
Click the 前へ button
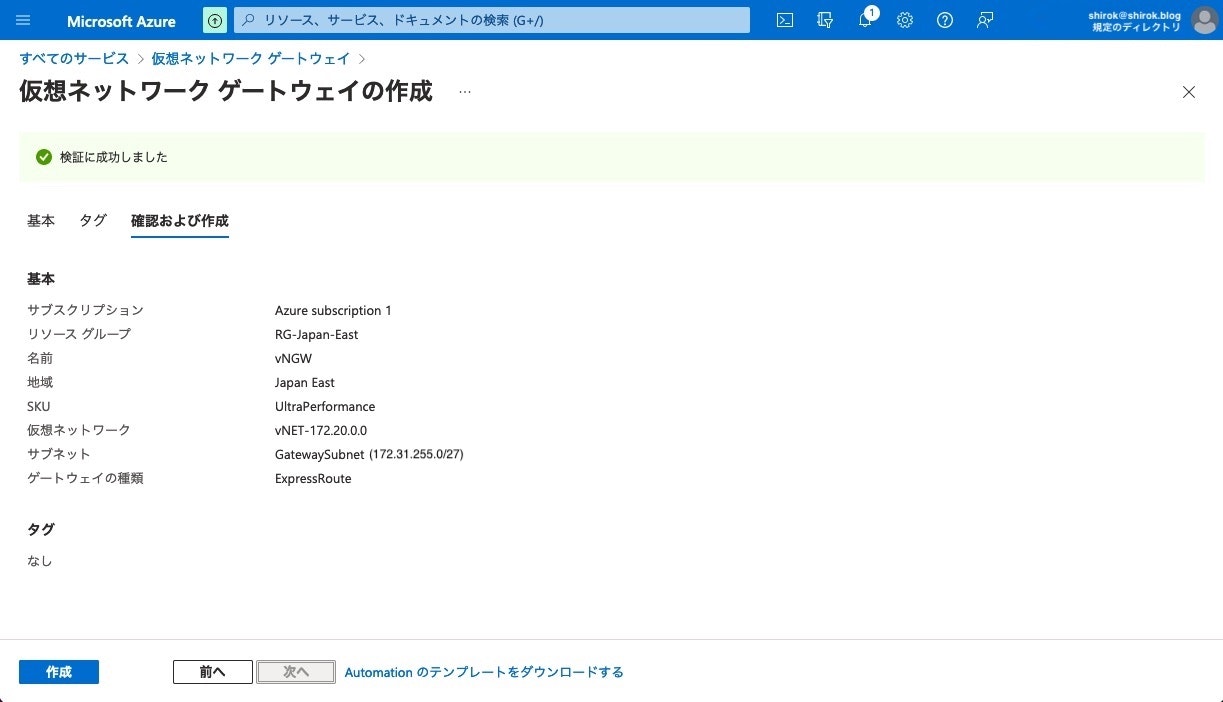click(213, 672)
